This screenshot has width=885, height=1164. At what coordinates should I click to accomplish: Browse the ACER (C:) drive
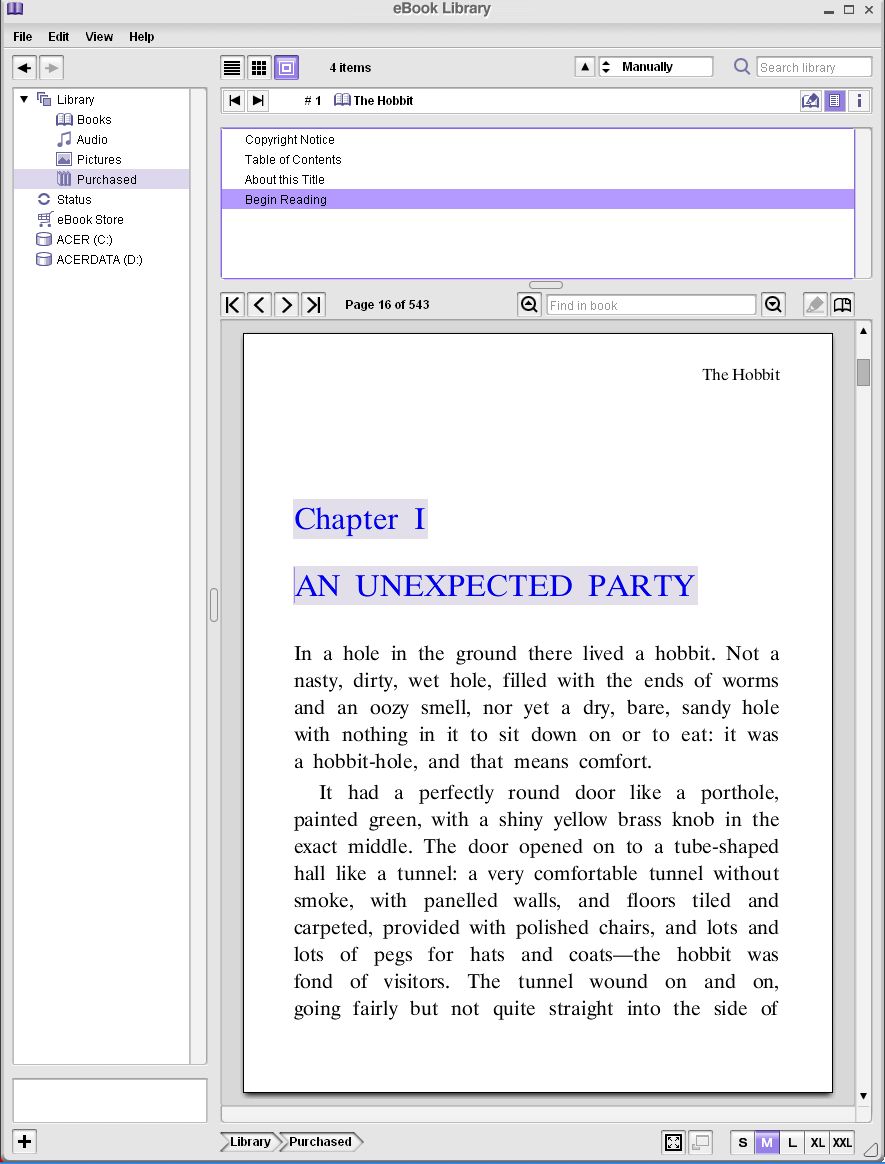[x=74, y=240]
